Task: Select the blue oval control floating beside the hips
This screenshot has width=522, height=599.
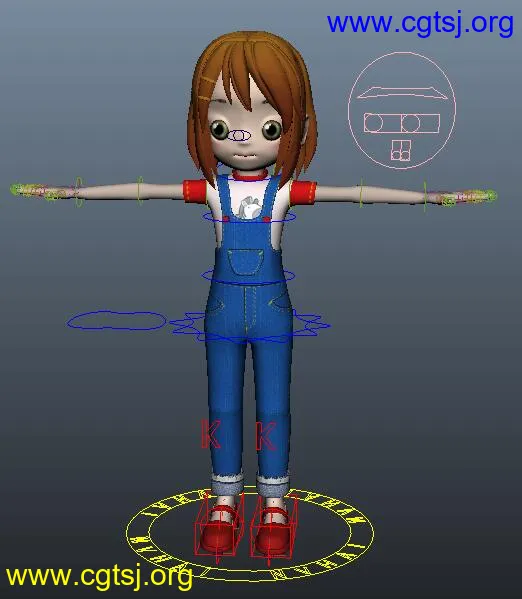Action: click(116, 321)
